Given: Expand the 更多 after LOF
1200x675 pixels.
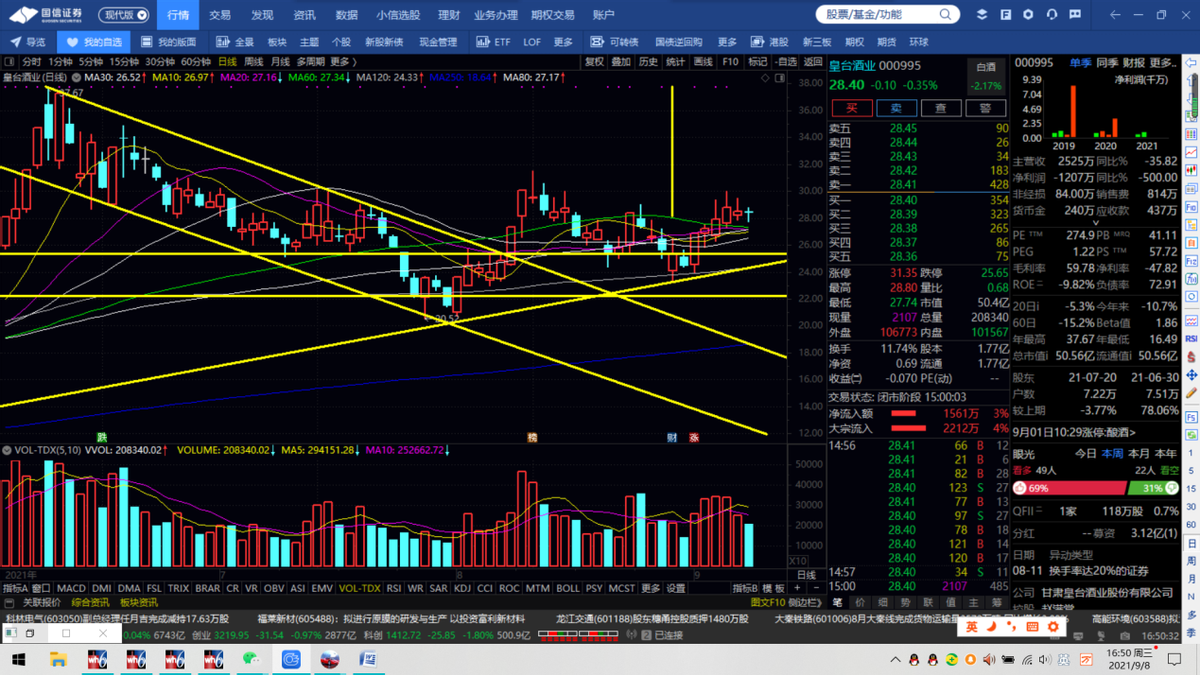Looking at the screenshot, I should point(563,42).
